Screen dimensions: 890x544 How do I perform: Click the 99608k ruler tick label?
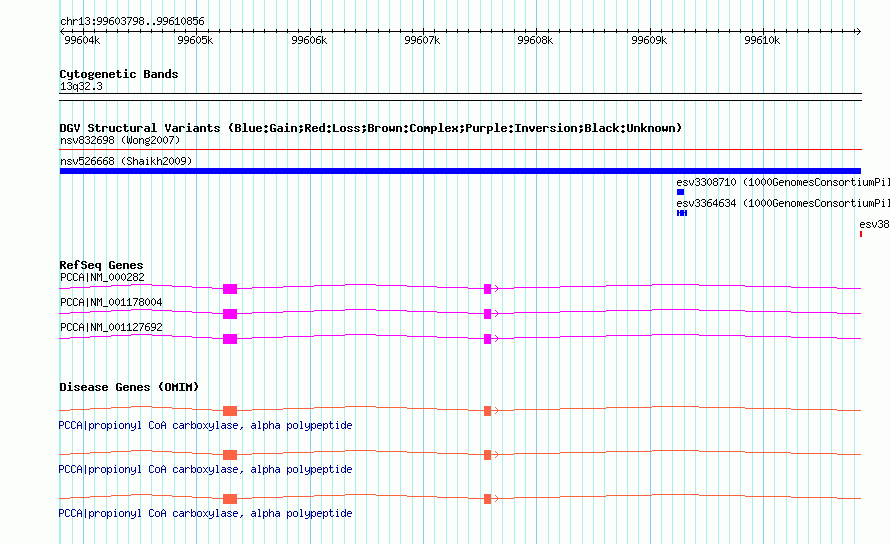(x=535, y=40)
